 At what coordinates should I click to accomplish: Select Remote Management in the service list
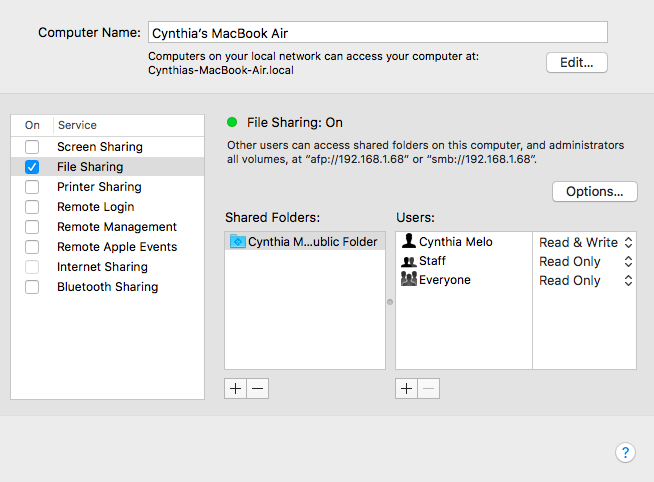(x=116, y=227)
